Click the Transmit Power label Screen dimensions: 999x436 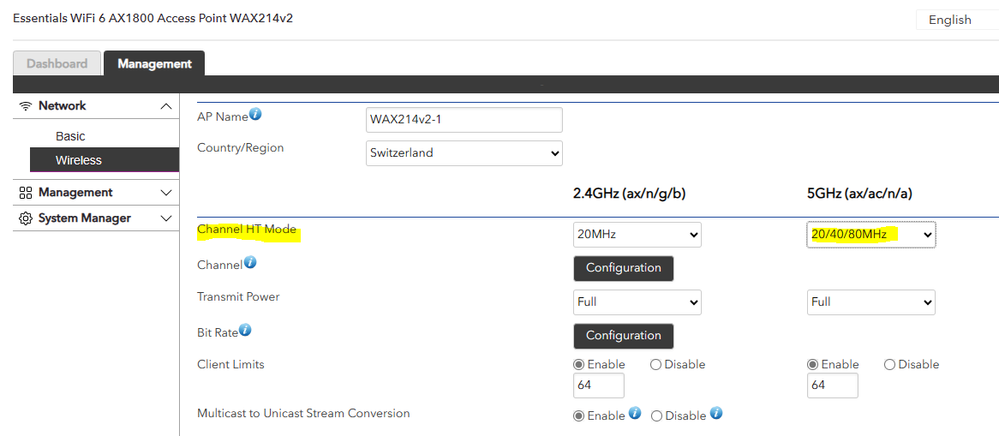click(238, 297)
